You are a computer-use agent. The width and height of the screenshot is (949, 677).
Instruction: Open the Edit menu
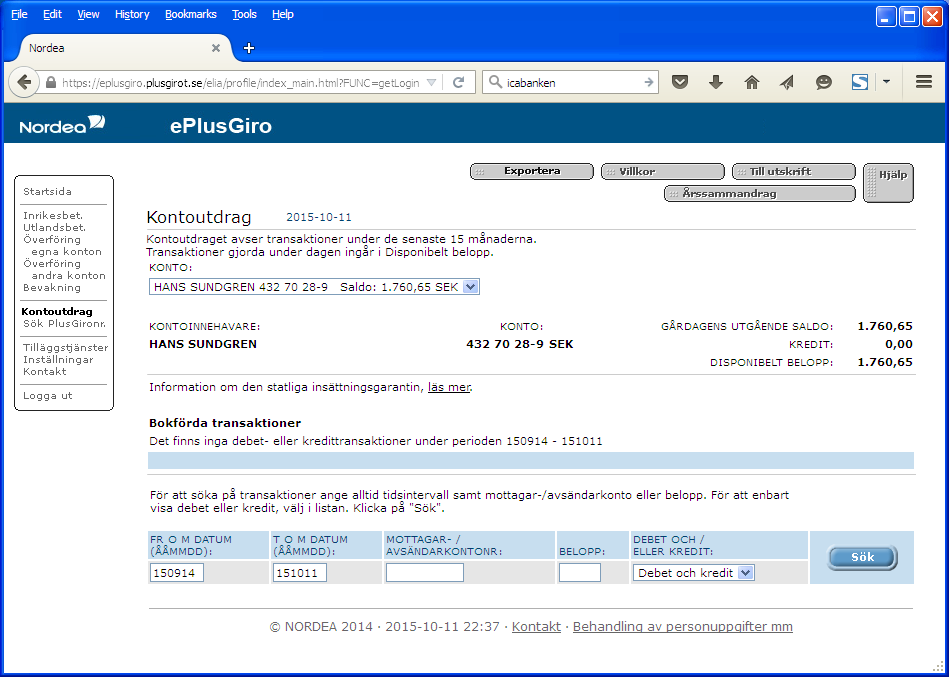(x=52, y=14)
